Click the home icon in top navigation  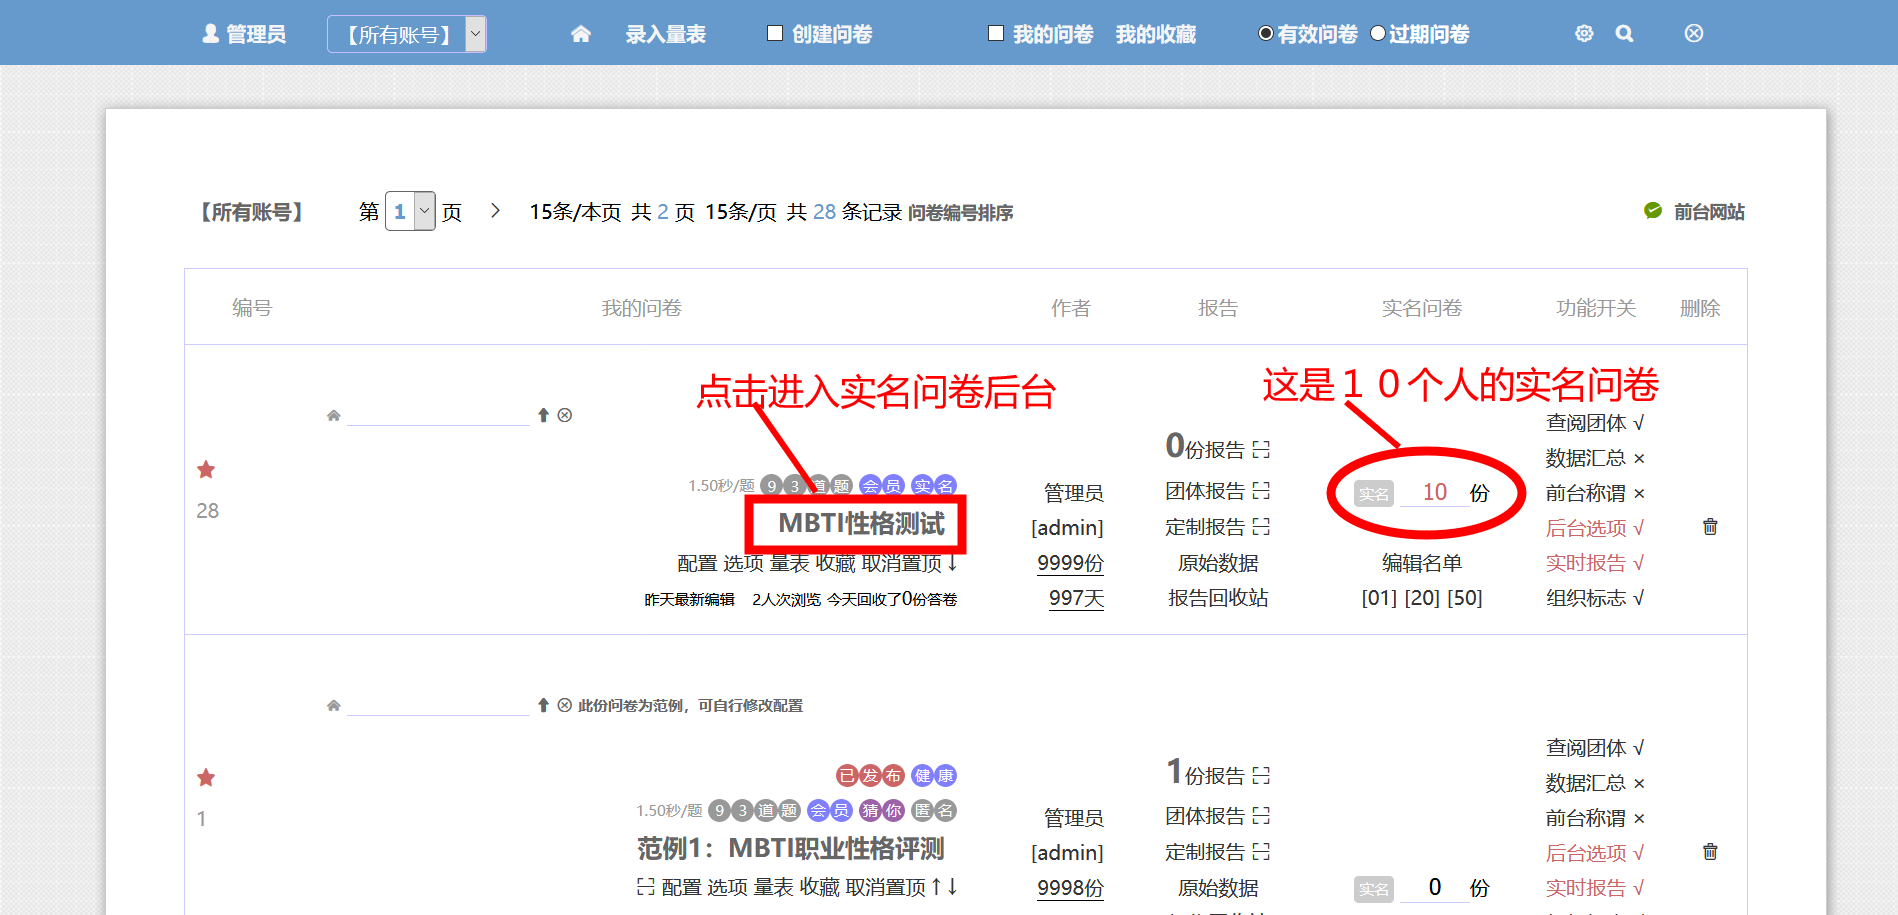point(581,34)
